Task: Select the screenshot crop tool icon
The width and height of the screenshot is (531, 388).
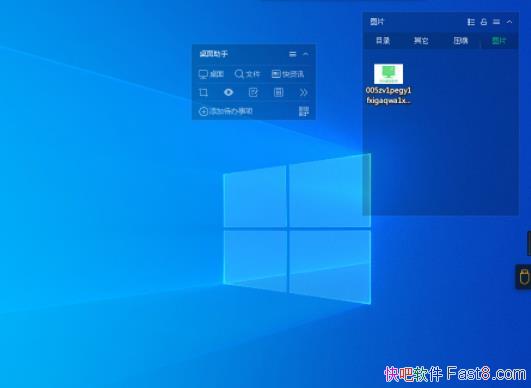Action: 204,92
